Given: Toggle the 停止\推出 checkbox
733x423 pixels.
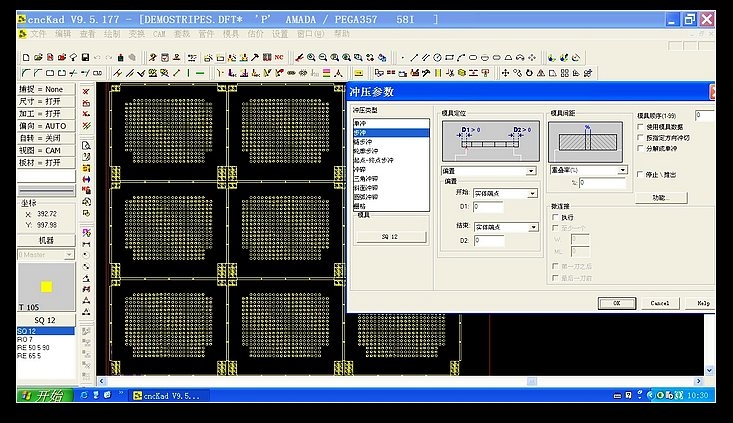Looking at the screenshot, I should pyautogui.click(x=640, y=174).
